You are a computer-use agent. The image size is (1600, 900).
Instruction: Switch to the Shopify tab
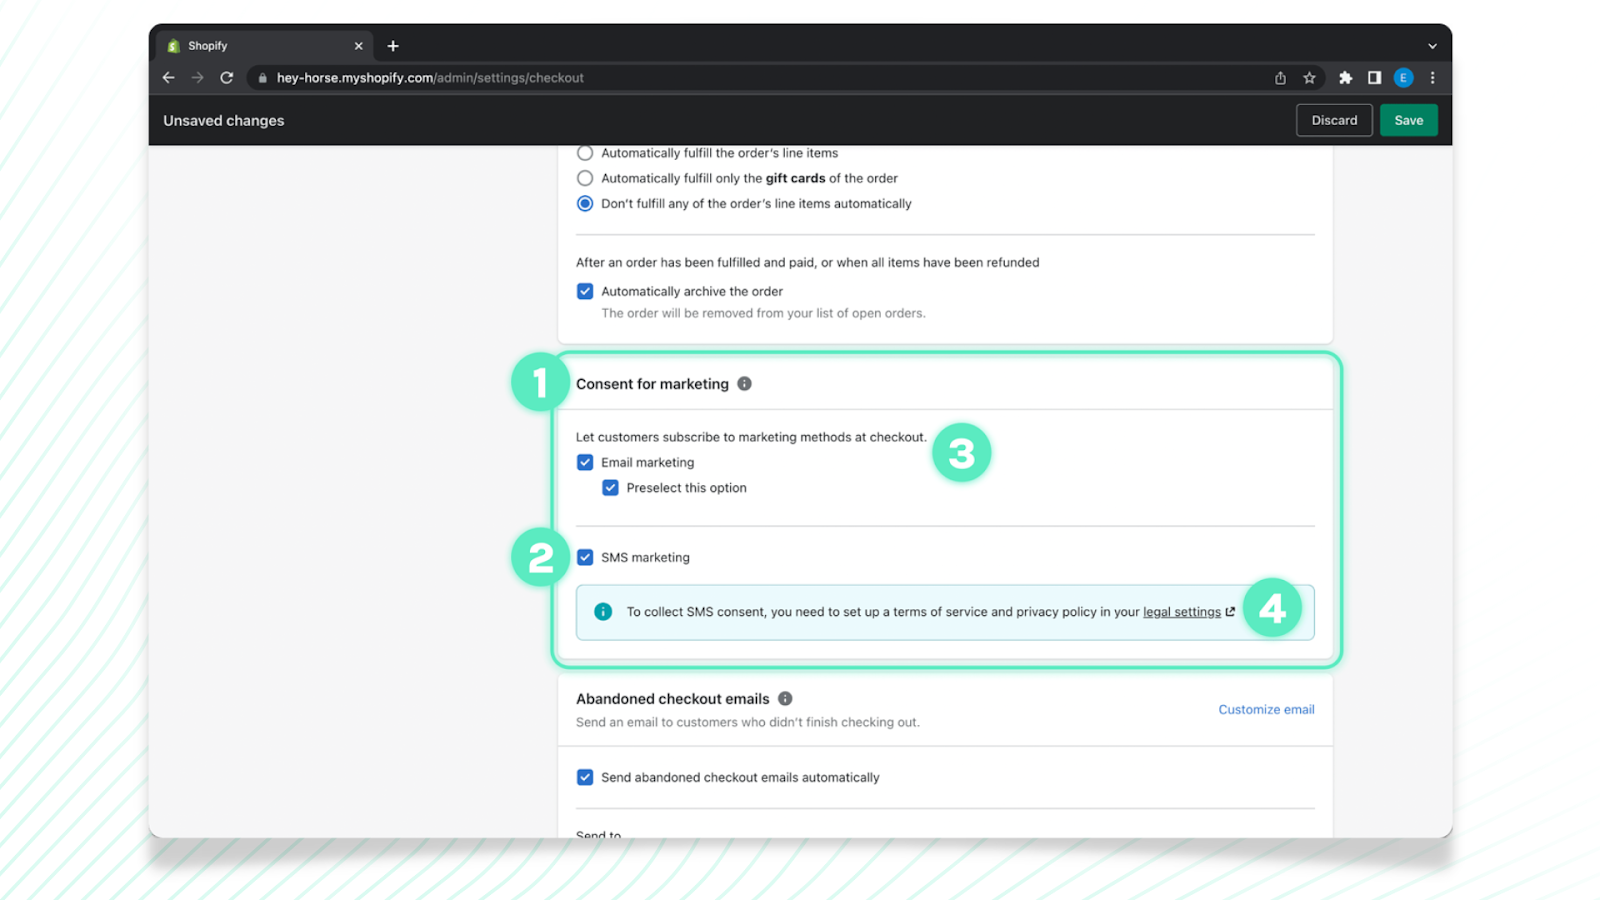[x=260, y=46]
